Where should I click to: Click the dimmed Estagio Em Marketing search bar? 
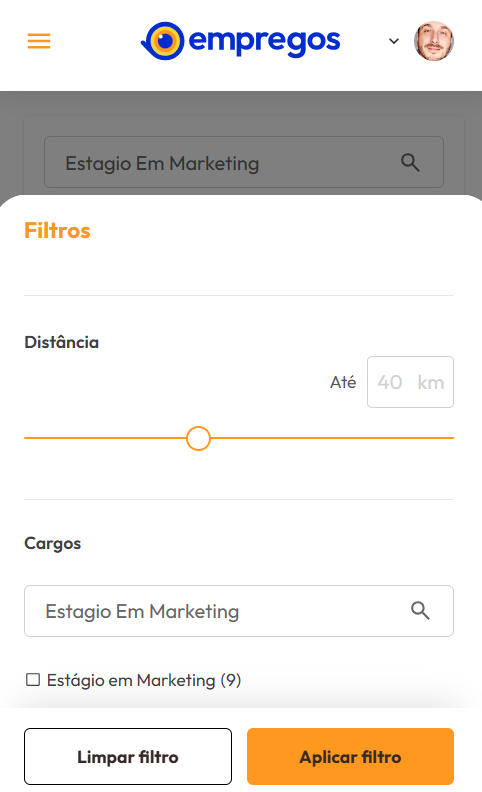coord(244,162)
